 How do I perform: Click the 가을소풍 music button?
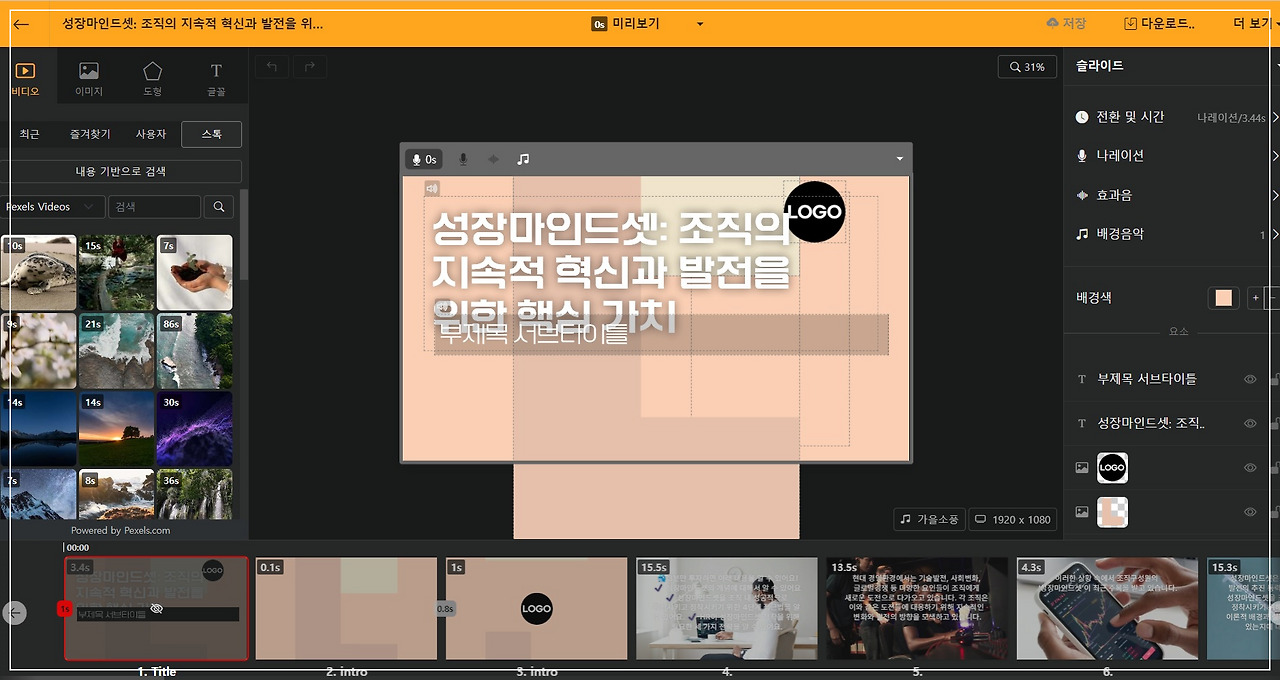(x=929, y=520)
